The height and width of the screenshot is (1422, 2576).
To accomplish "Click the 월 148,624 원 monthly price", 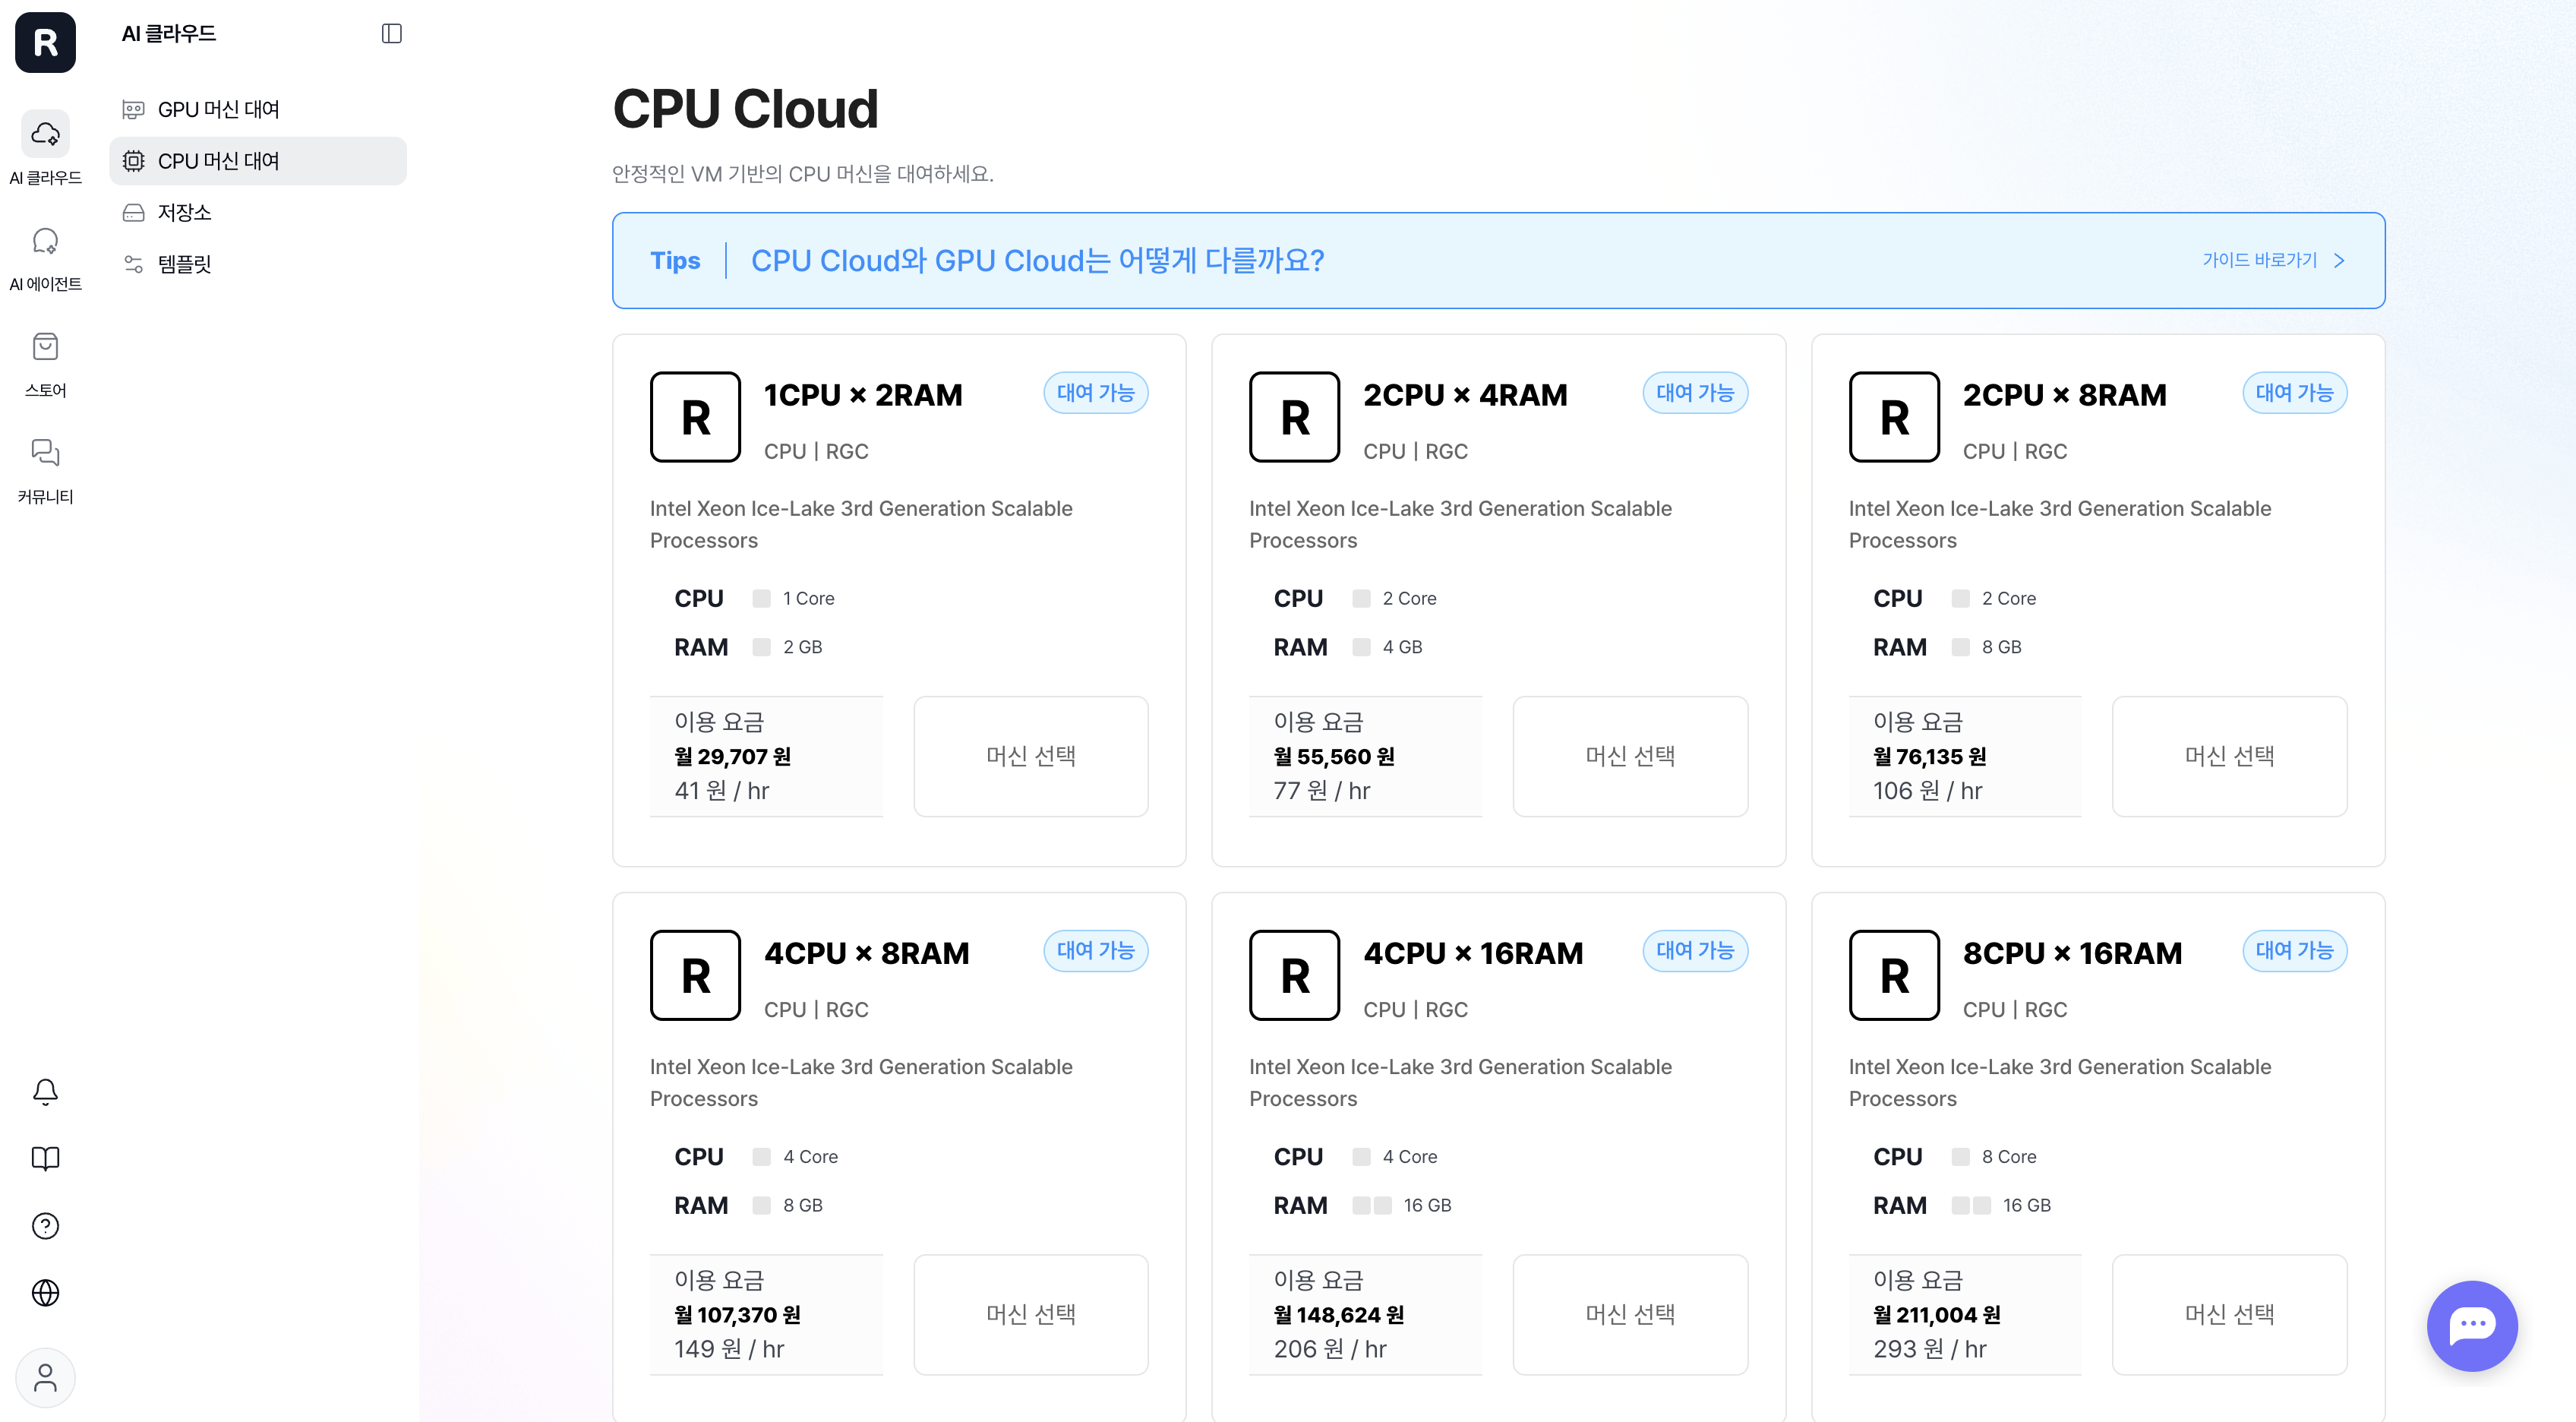I will [1338, 1314].
